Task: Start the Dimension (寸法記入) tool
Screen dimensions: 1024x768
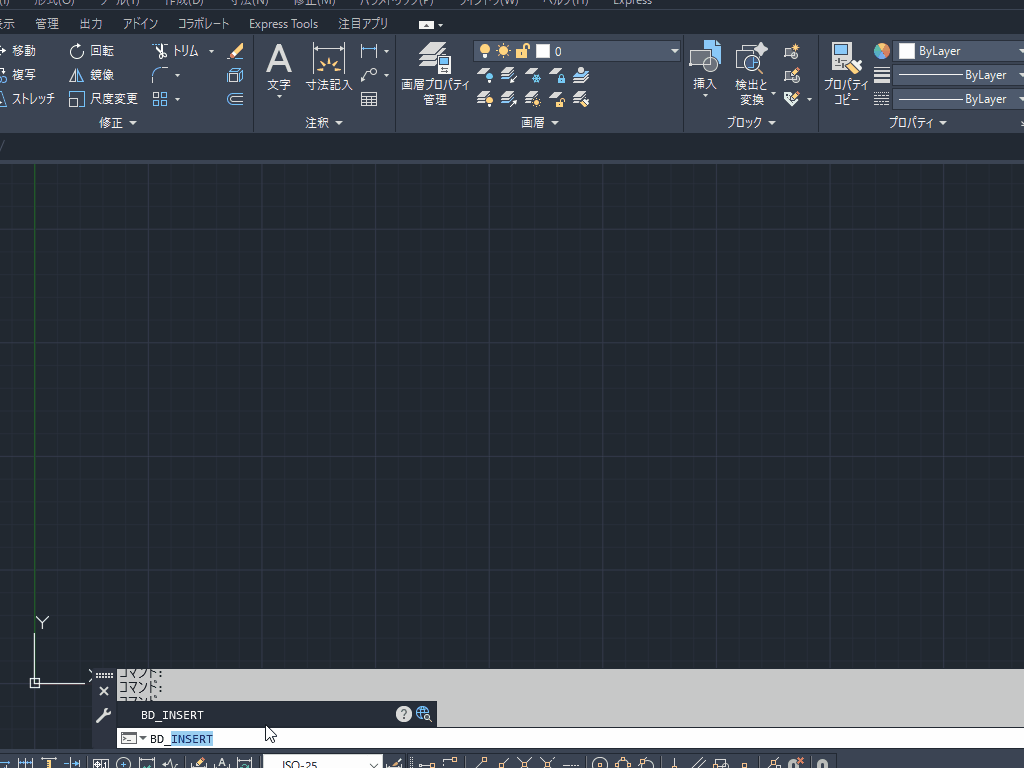Action: click(x=329, y=66)
